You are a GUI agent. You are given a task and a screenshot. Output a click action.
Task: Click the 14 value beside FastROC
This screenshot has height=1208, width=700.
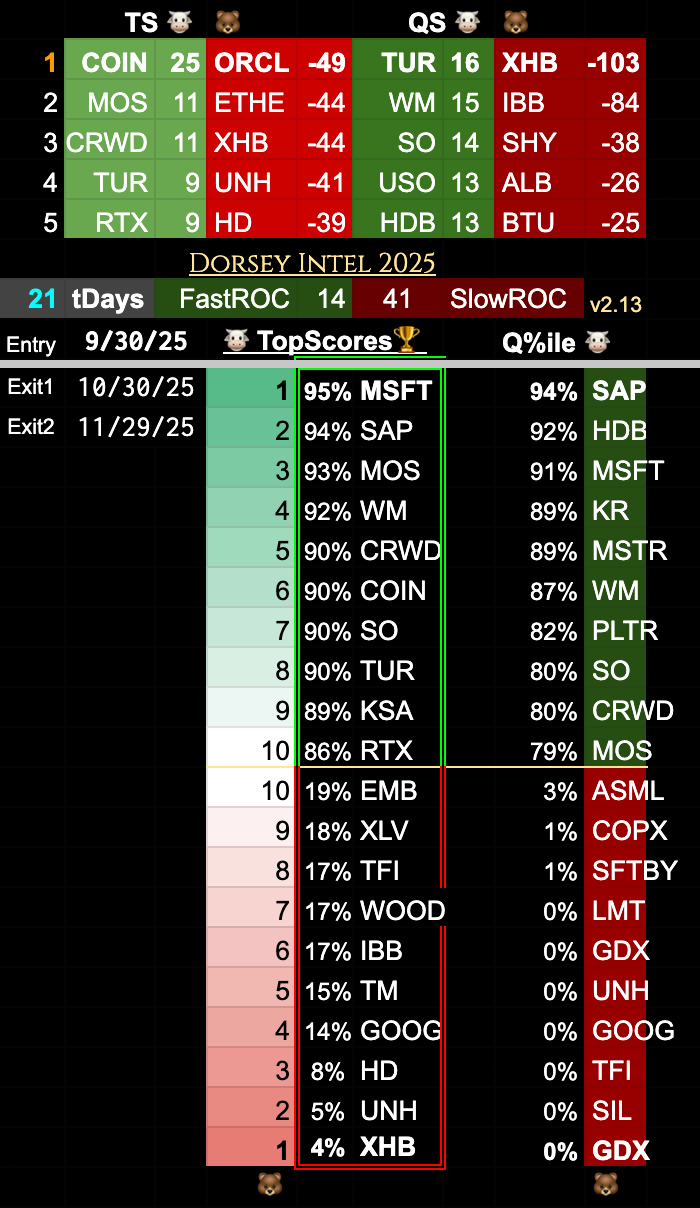tap(330, 298)
